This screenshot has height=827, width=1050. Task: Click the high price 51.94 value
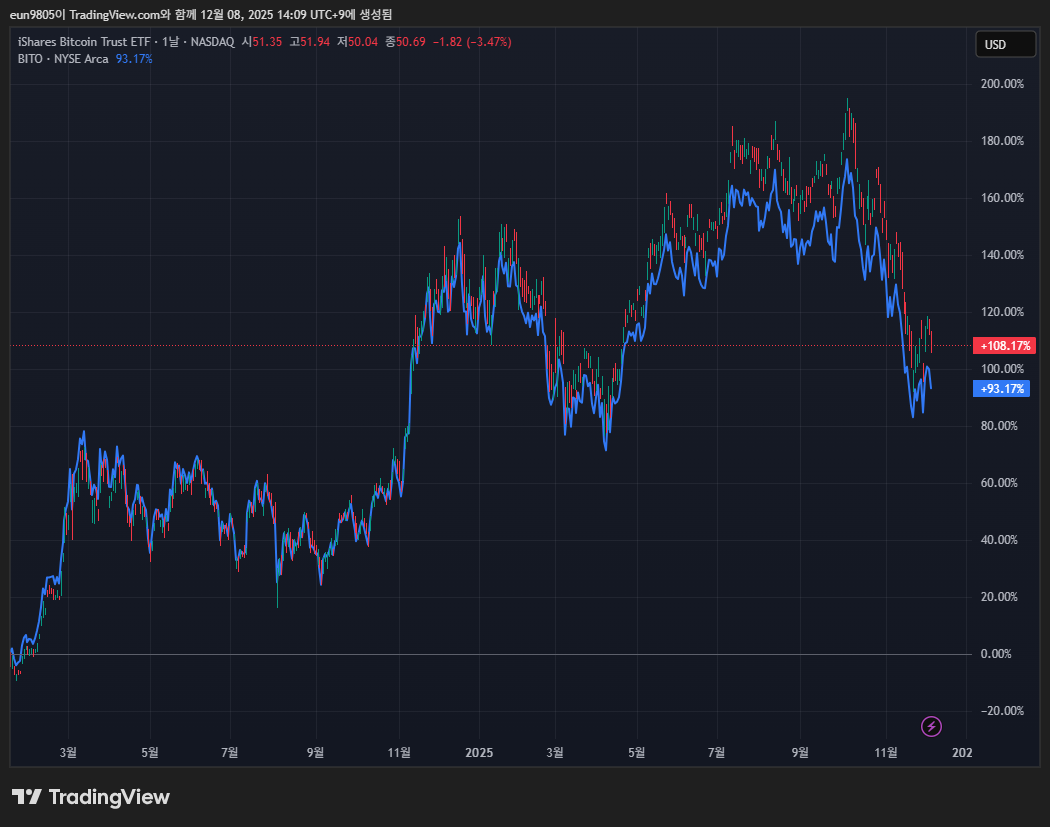click(x=315, y=42)
